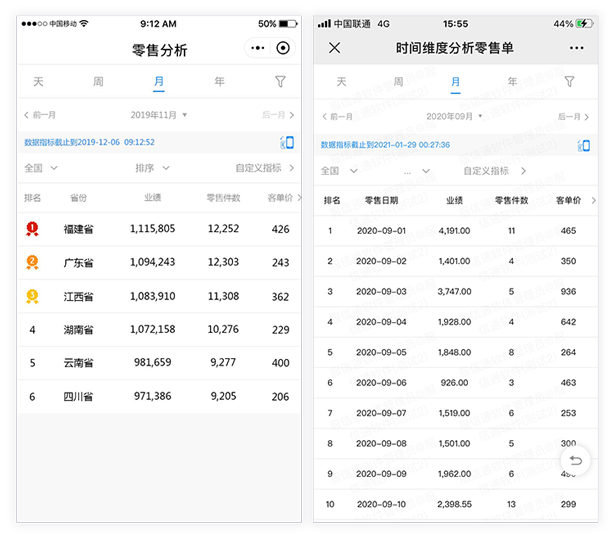Switch to the 天 tab in 零售分析
The height and width of the screenshot is (540, 614).
pos(38,81)
